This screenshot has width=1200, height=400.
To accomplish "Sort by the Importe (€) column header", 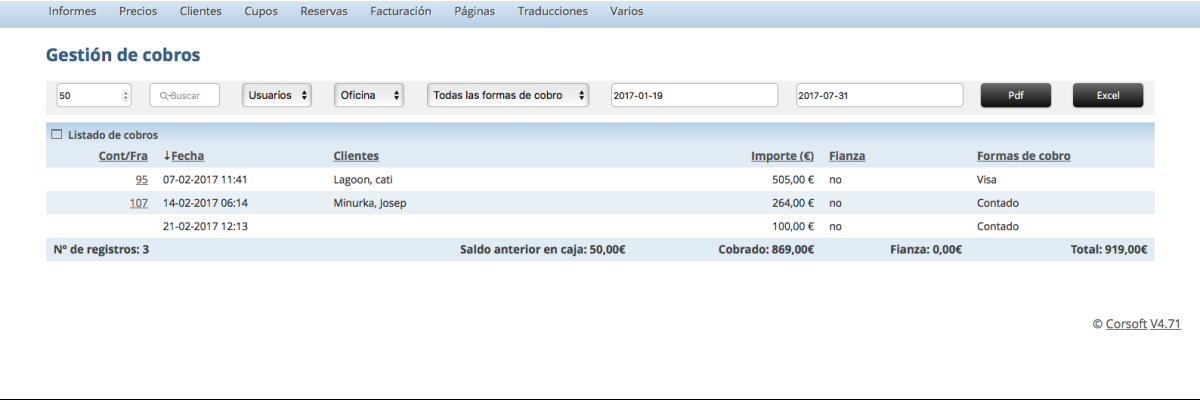I will 782,156.
